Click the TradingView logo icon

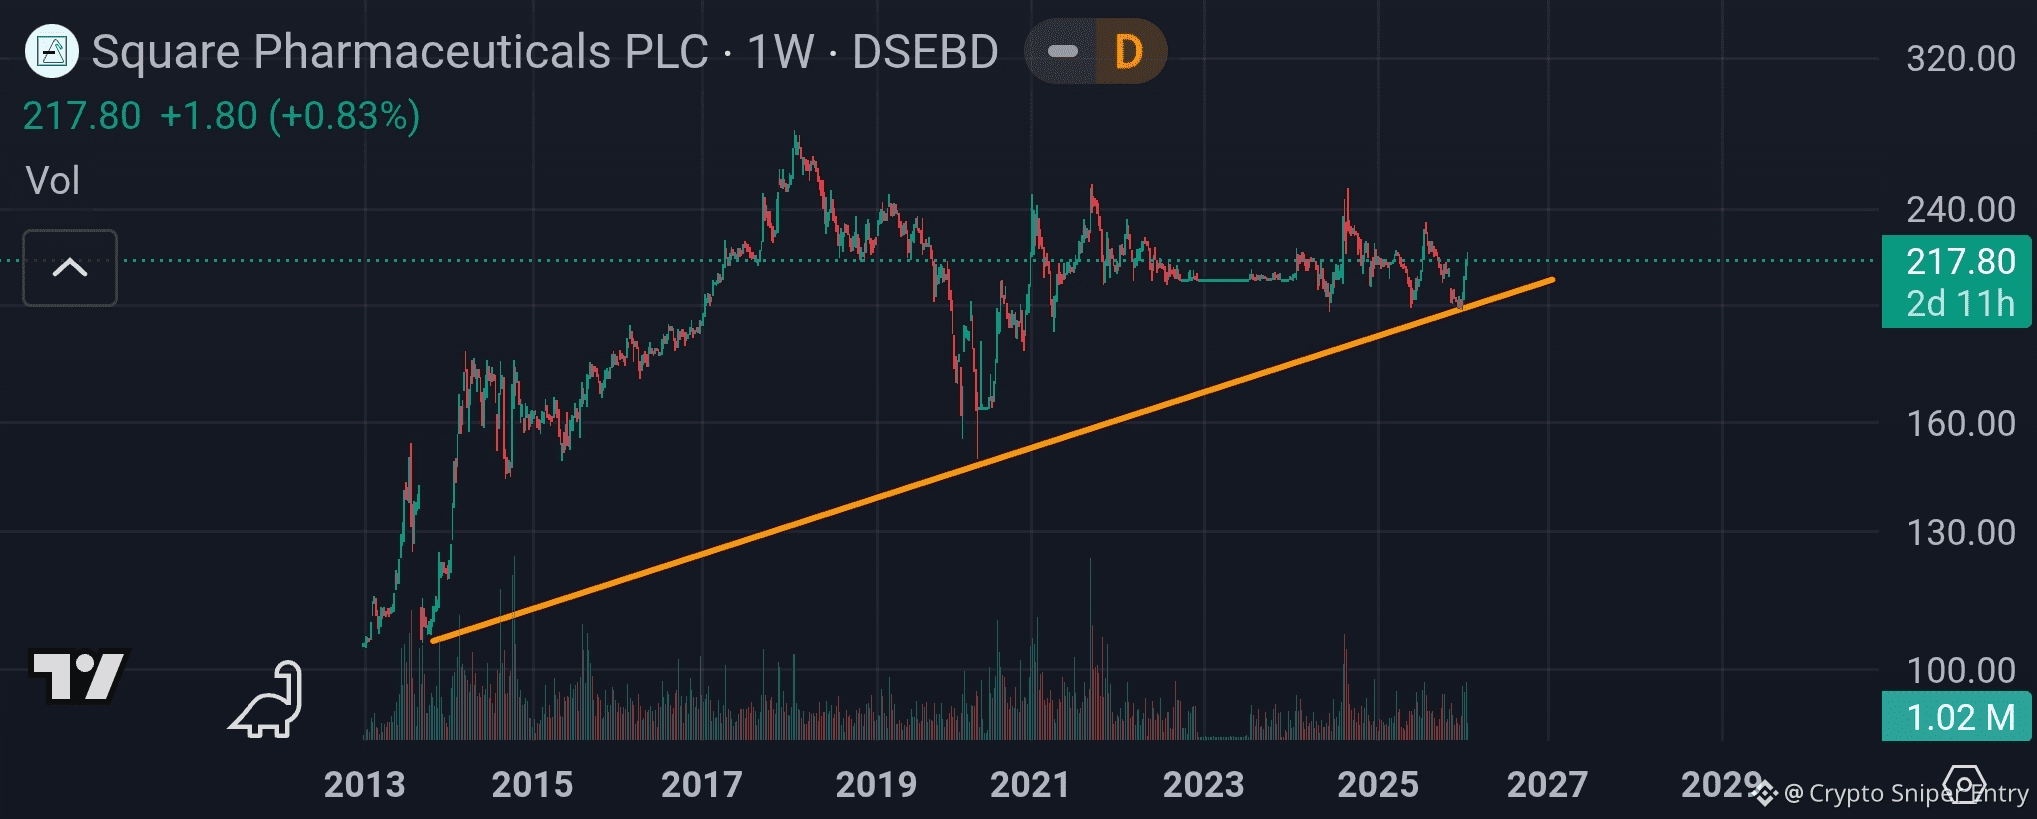tap(78, 677)
